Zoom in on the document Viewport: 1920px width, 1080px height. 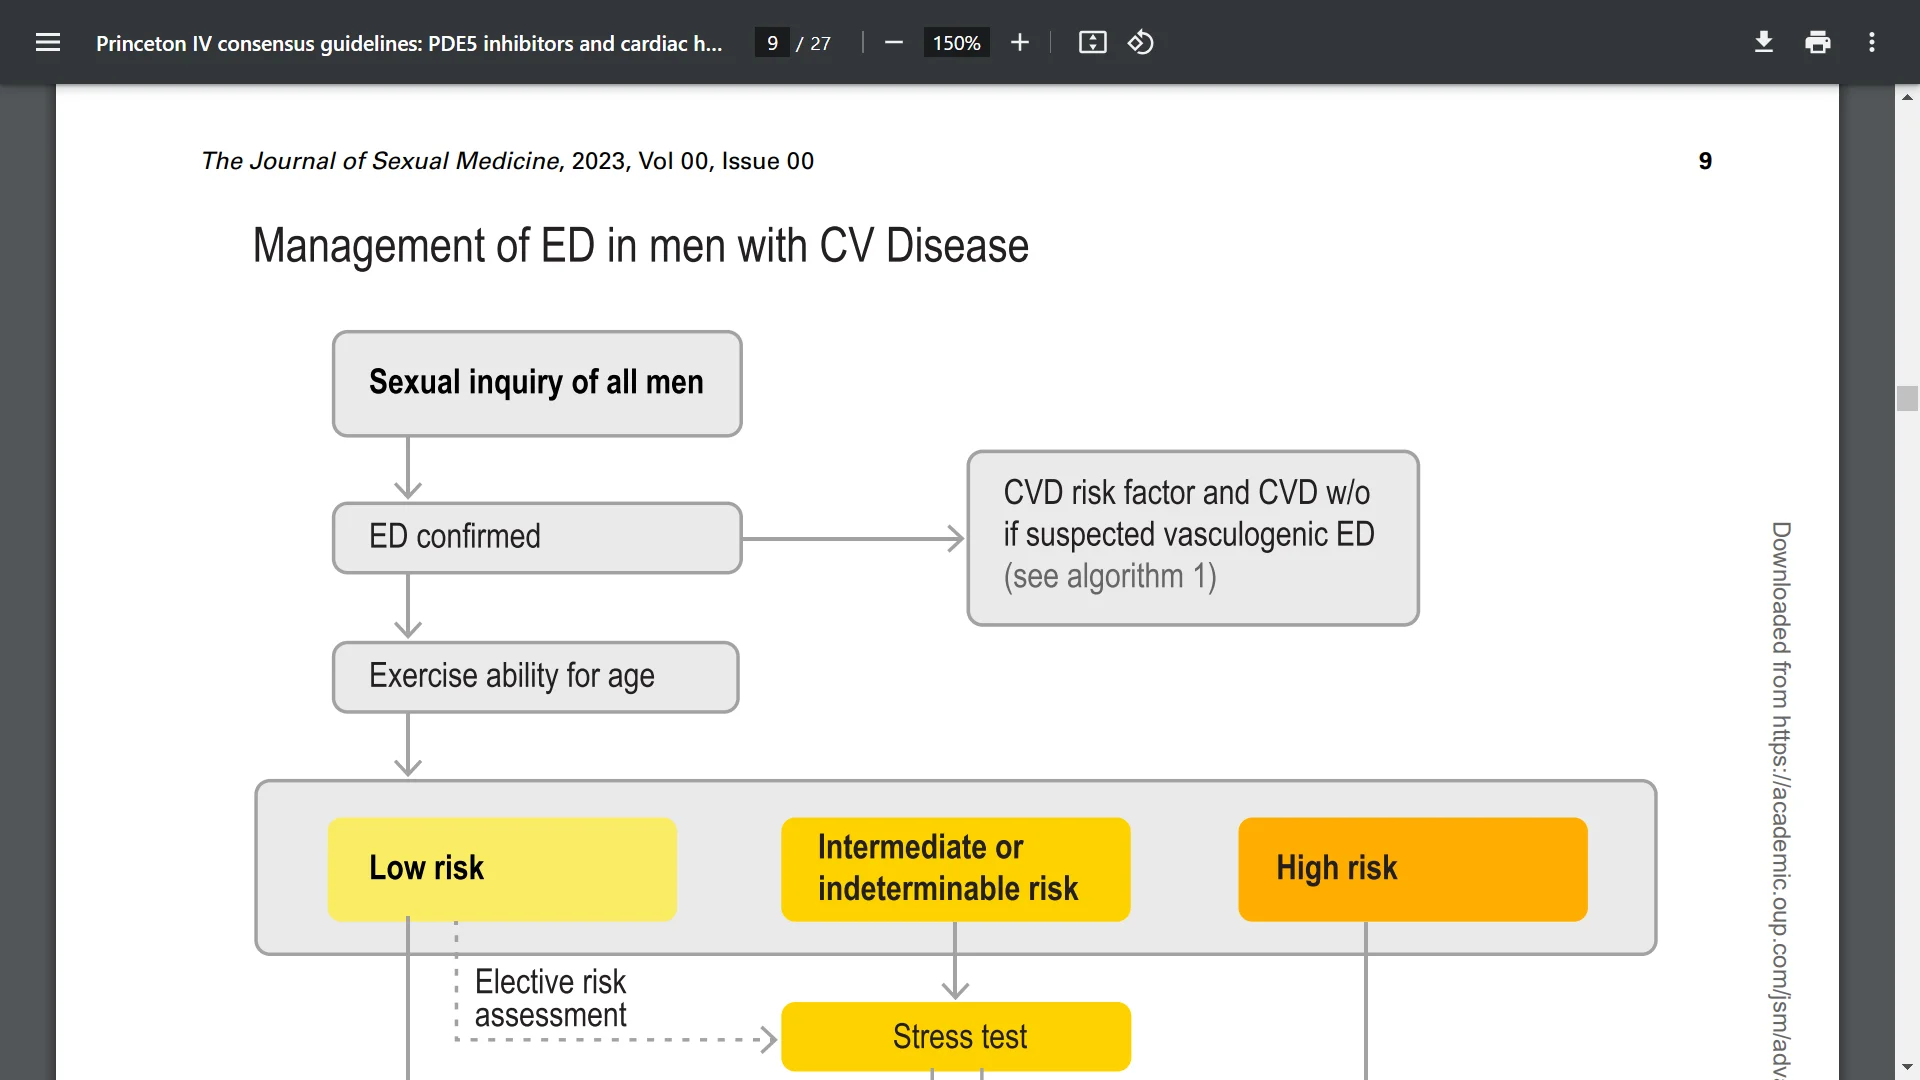click(1019, 42)
